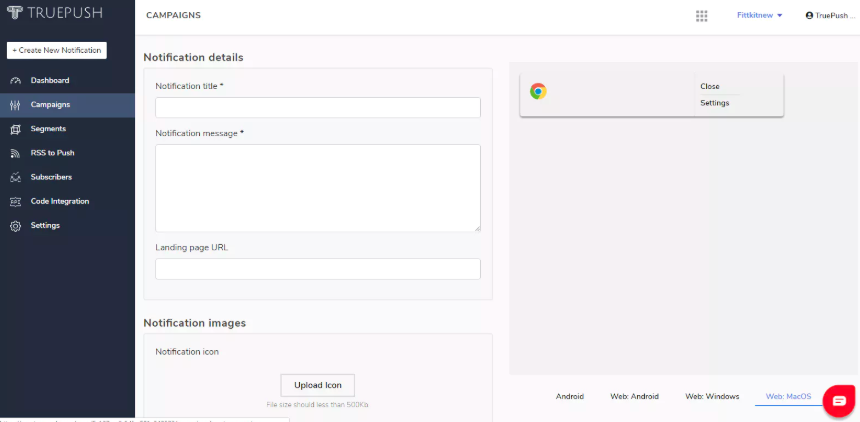Image resolution: width=860 pixels, height=422 pixels.
Task: Click the Chrome icon in notification preview
Action: pos(538,91)
